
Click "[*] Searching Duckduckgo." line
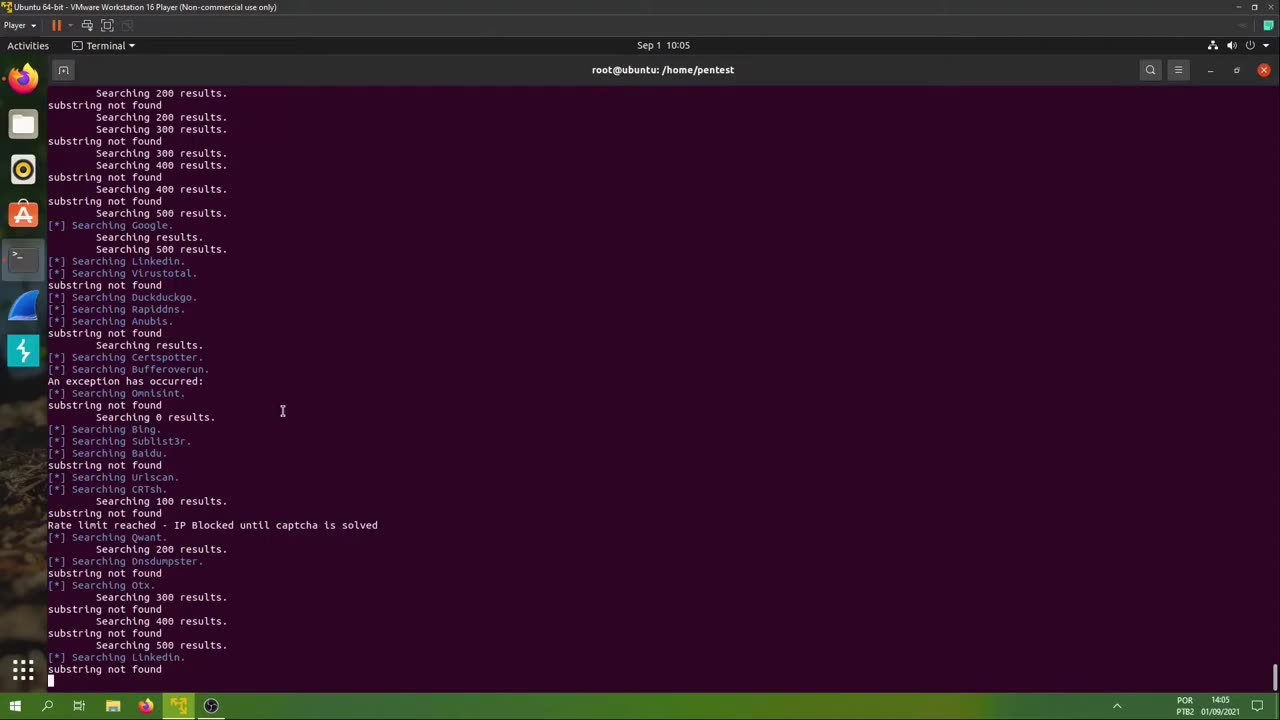pos(122,297)
